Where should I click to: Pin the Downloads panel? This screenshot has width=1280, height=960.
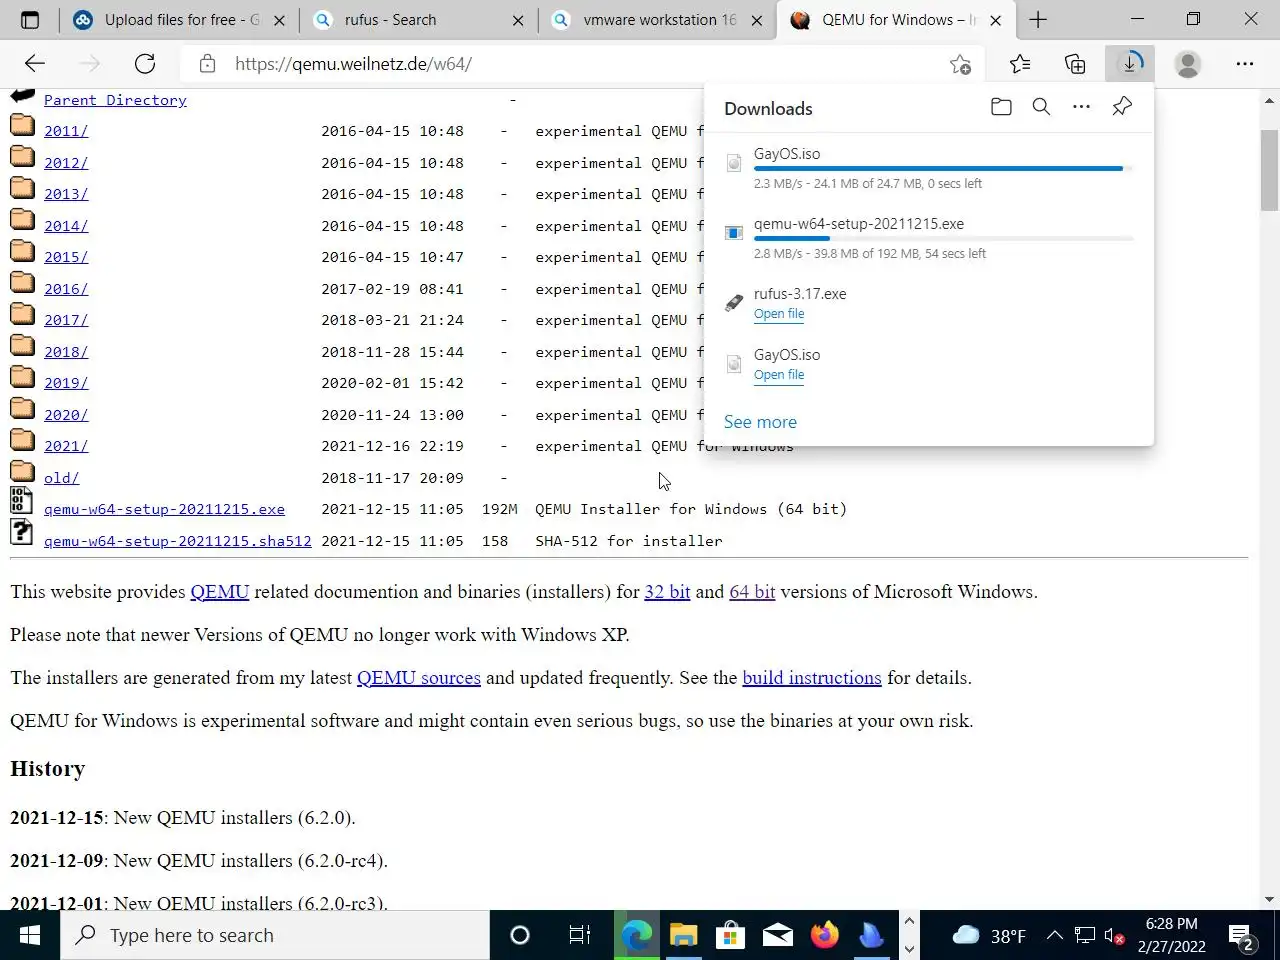click(1122, 107)
